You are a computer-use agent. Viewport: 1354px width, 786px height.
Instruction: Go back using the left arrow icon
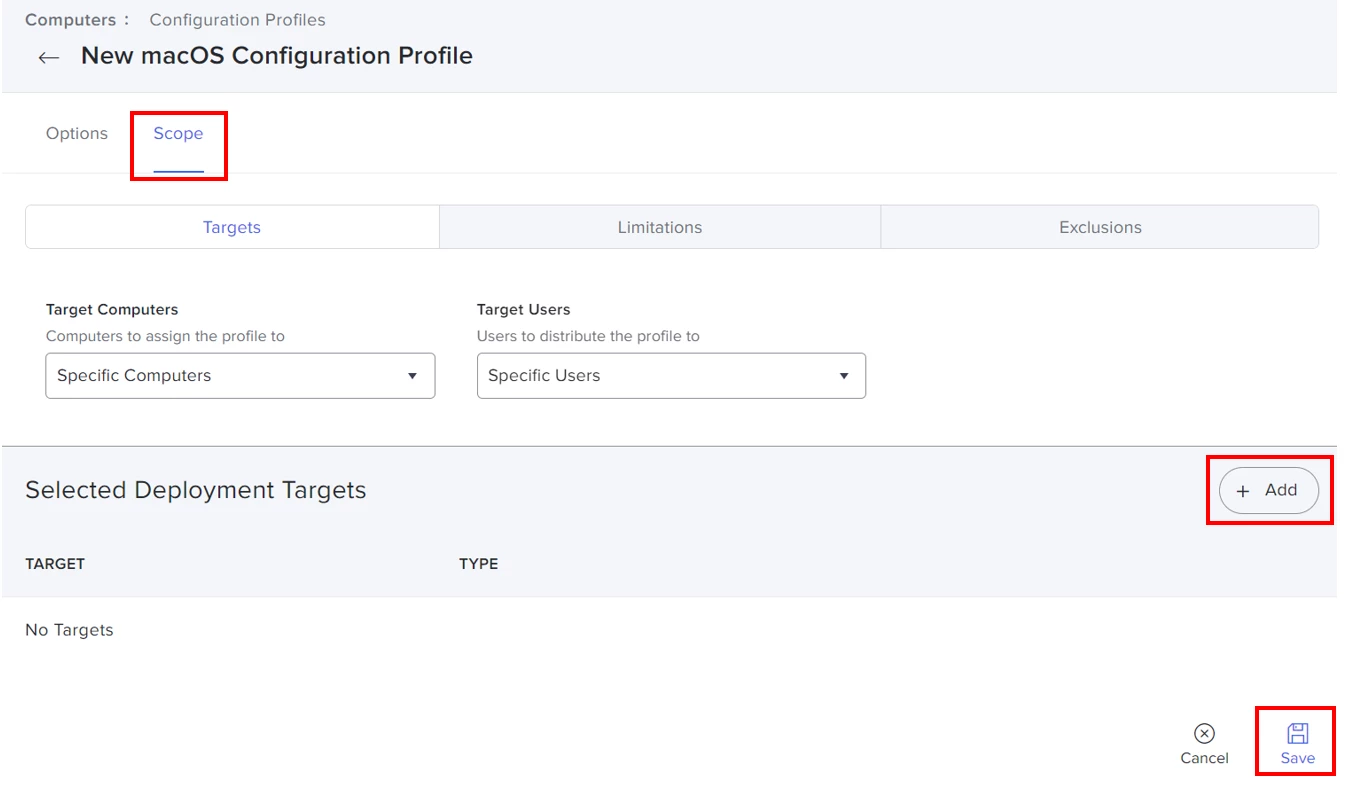48,57
